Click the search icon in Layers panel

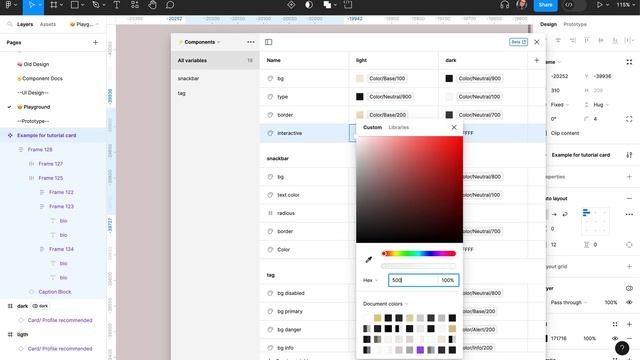(x=10, y=24)
